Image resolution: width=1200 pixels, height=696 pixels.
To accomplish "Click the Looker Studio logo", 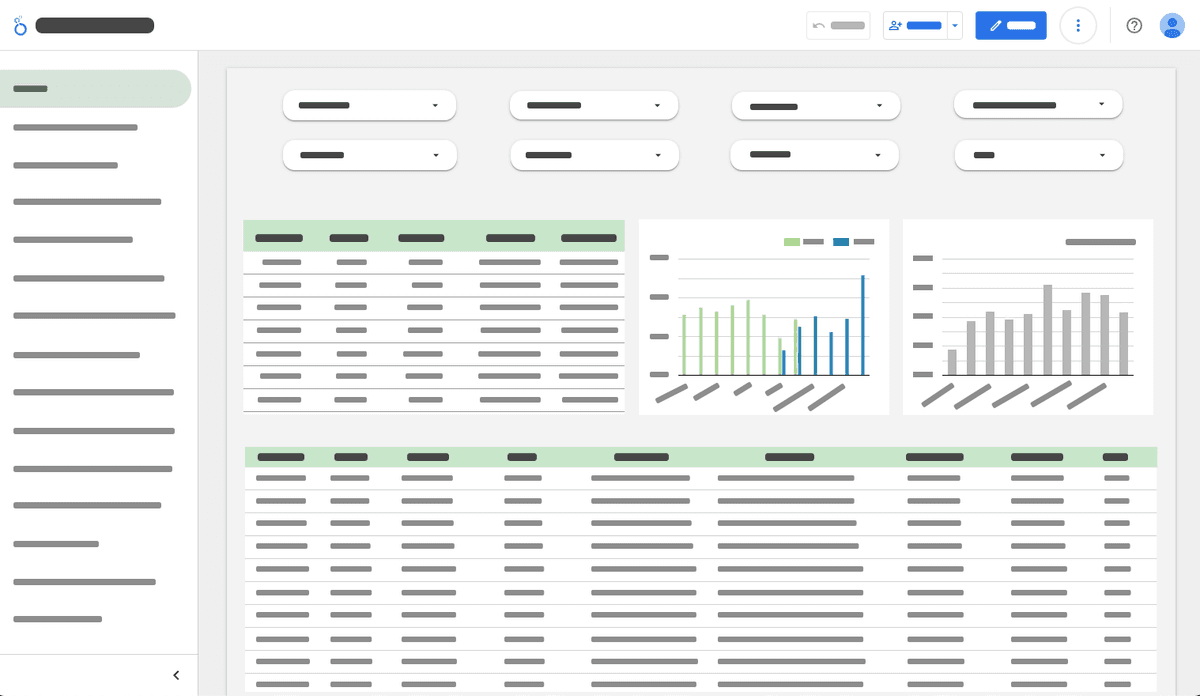I will click(x=20, y=26).
